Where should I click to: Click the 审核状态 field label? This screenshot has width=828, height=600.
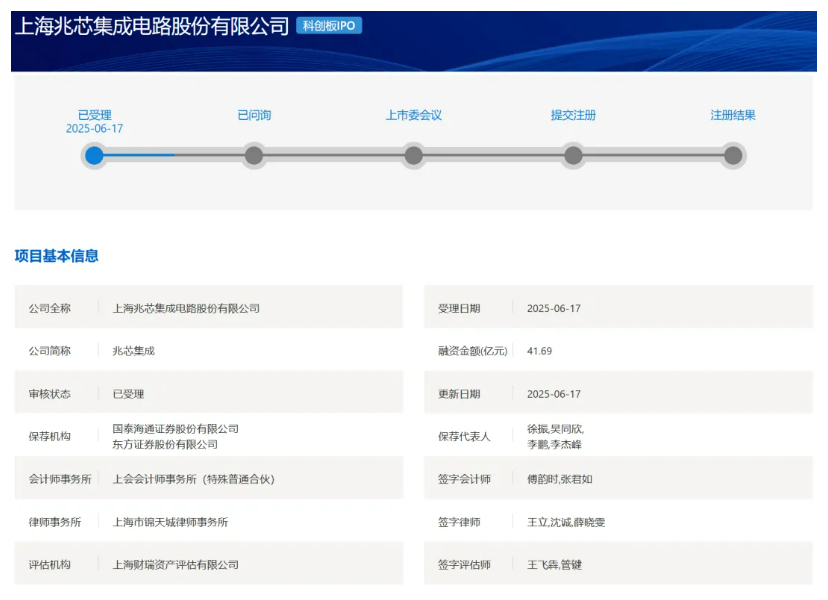click(x=50, y=394)
